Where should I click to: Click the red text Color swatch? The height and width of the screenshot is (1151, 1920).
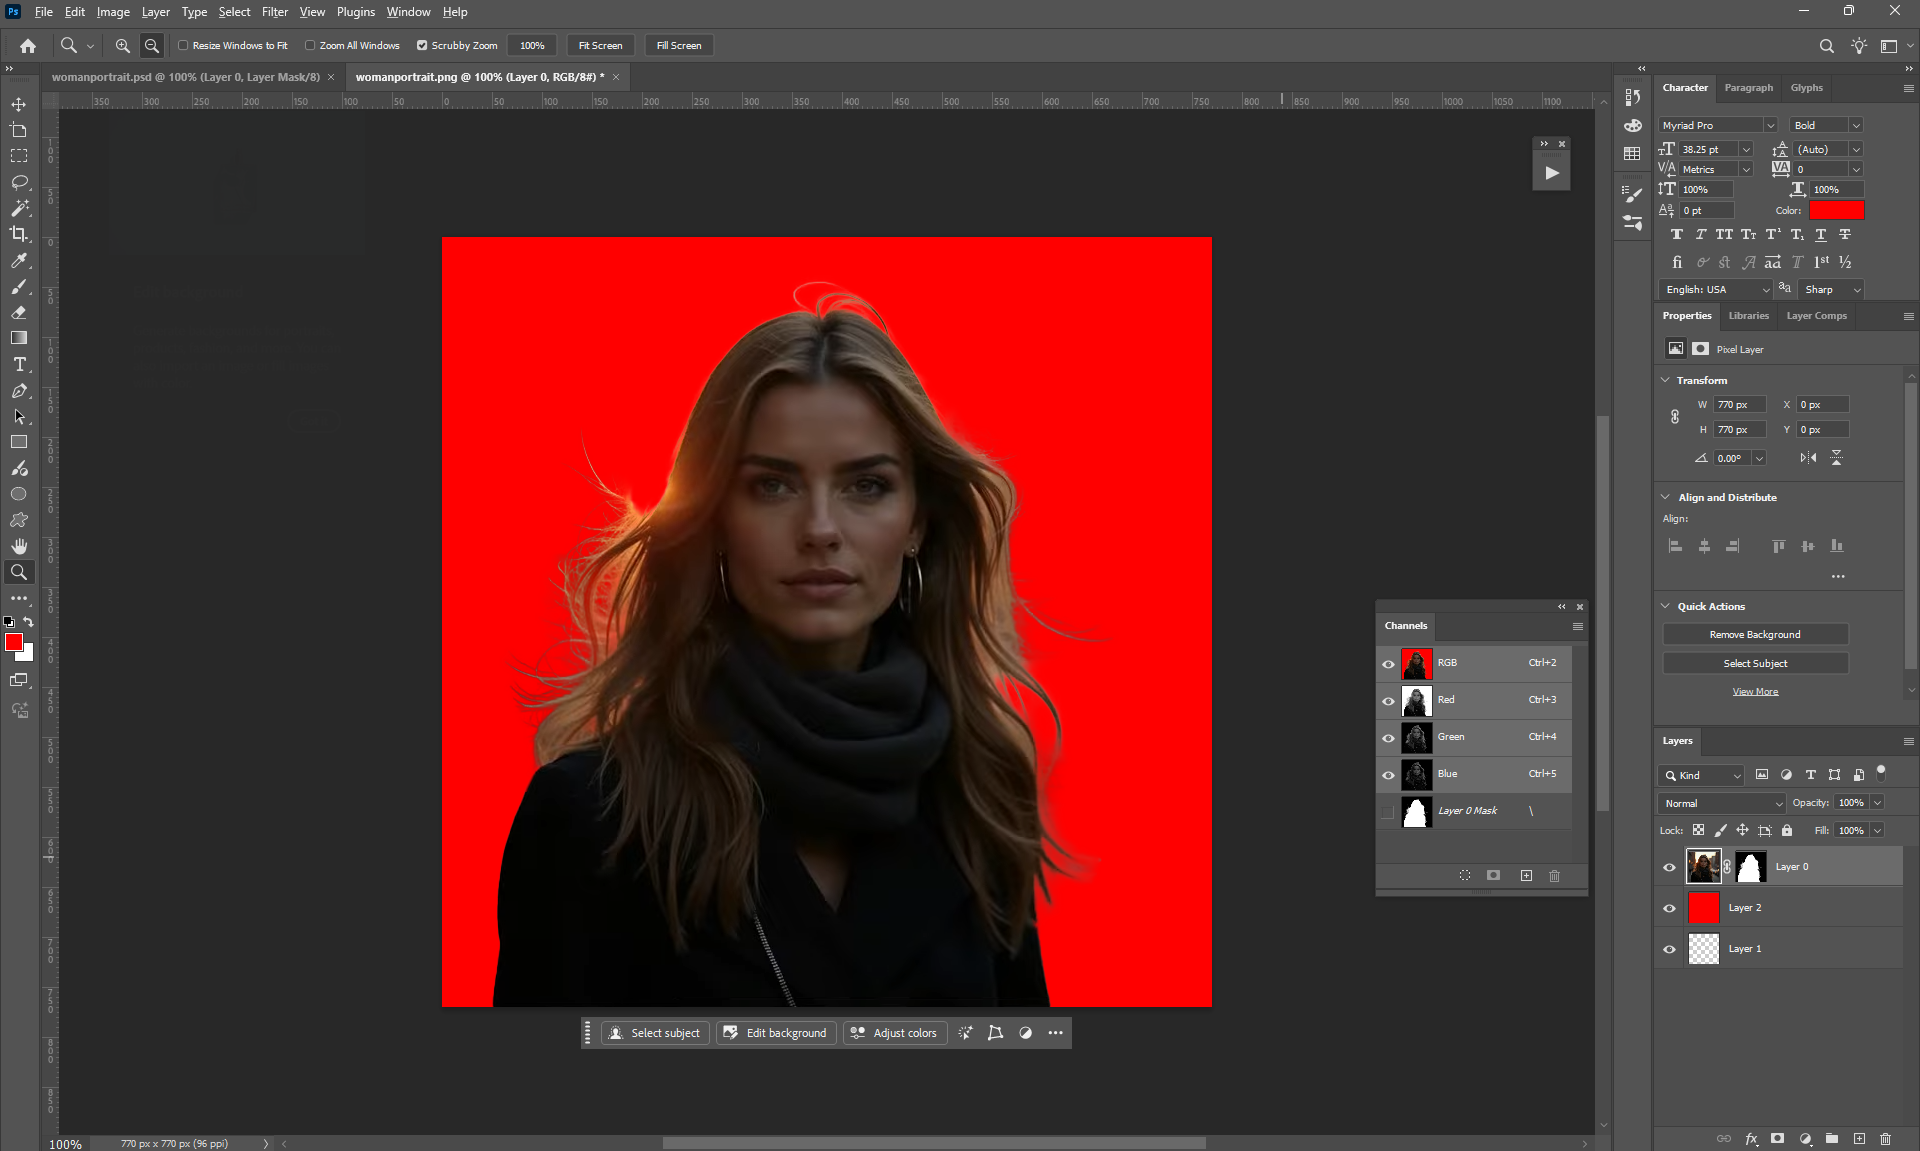pos(1835,211)
